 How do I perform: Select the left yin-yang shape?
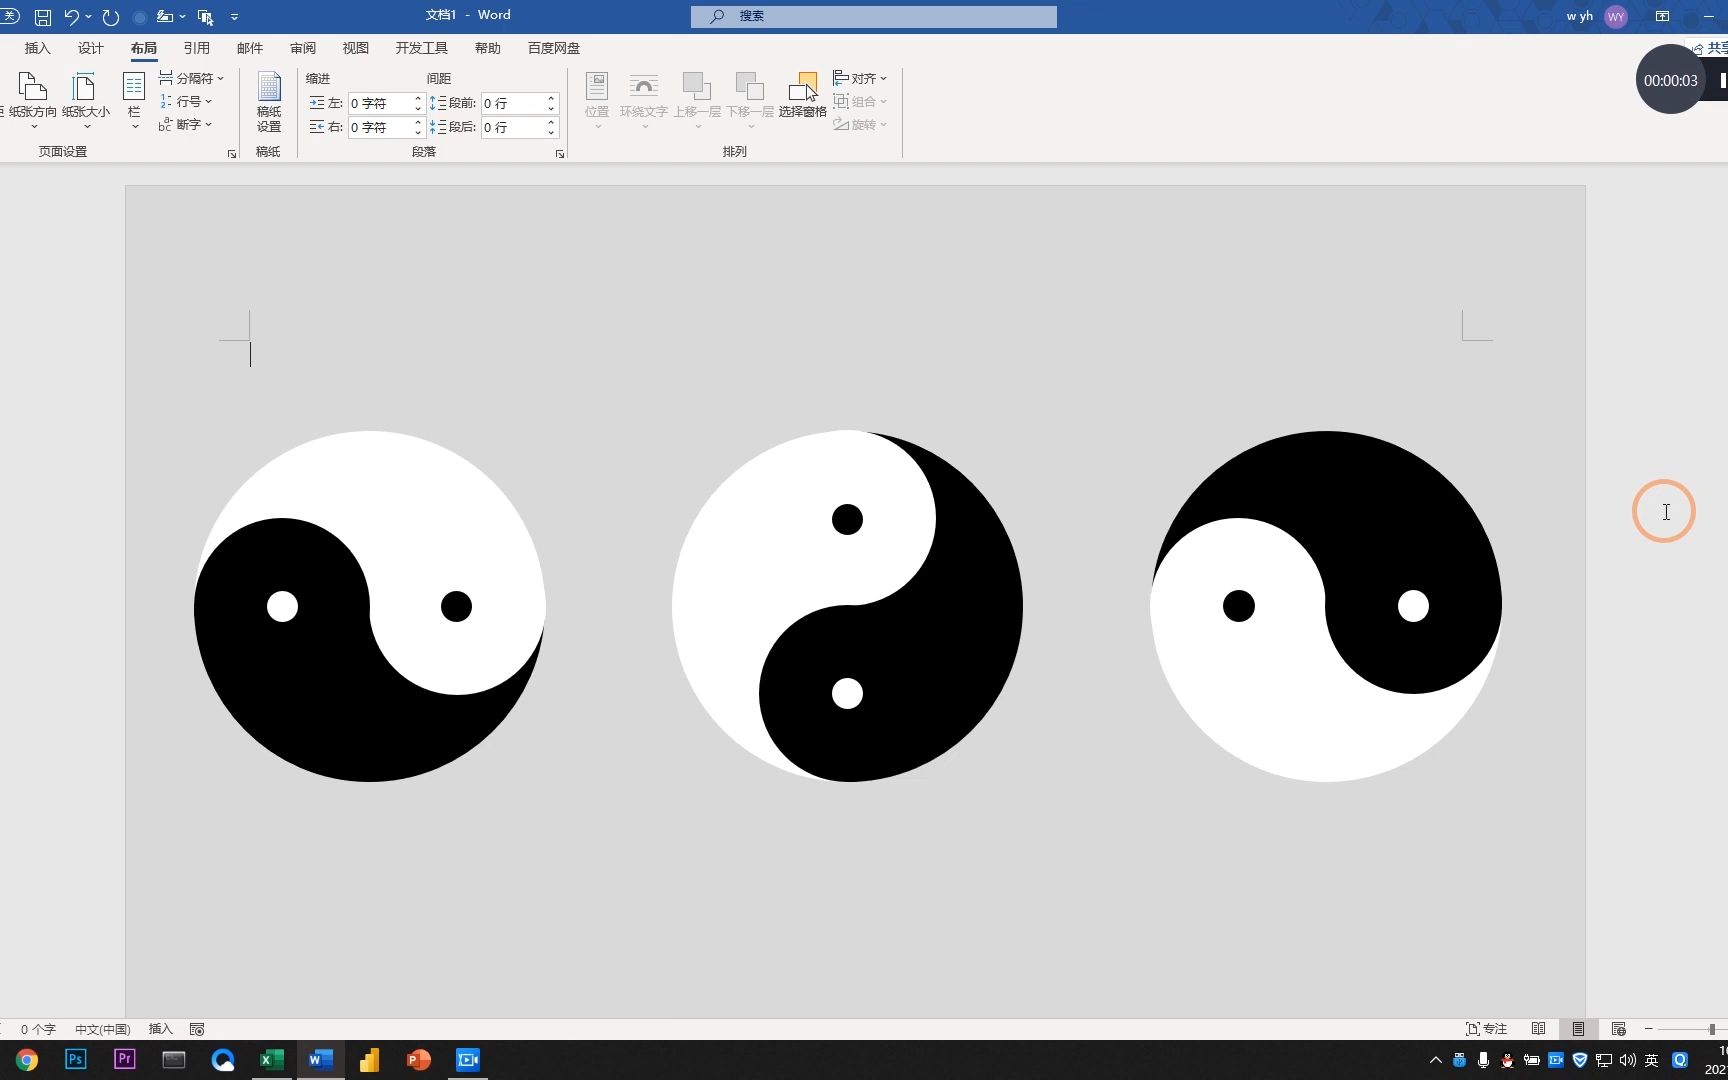click(369, 606)
